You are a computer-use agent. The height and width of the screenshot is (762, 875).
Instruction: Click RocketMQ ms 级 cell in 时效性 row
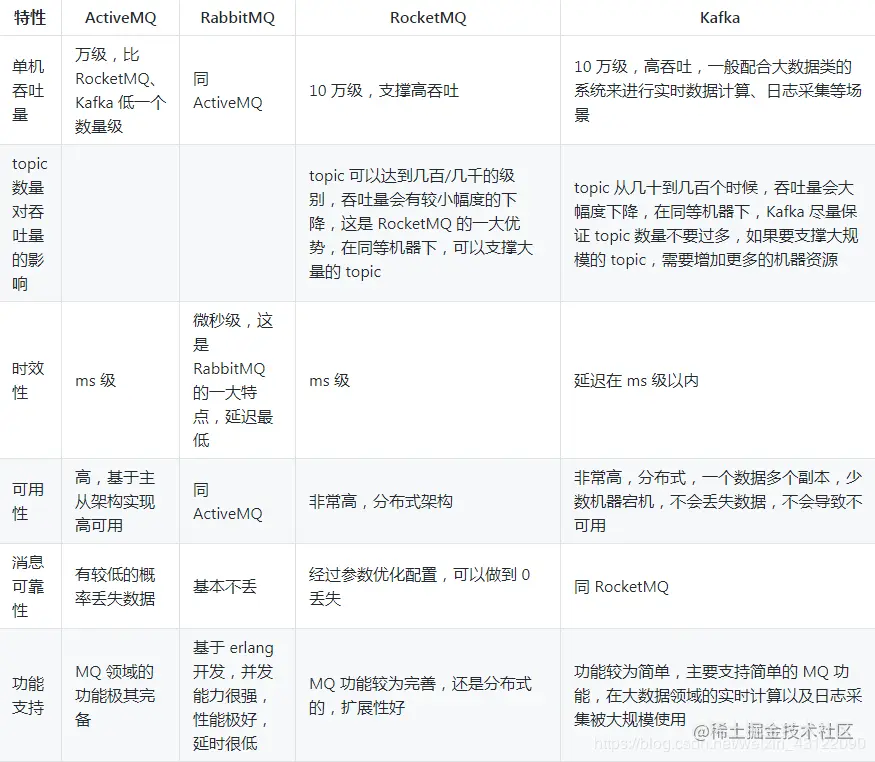pos(428,380)
